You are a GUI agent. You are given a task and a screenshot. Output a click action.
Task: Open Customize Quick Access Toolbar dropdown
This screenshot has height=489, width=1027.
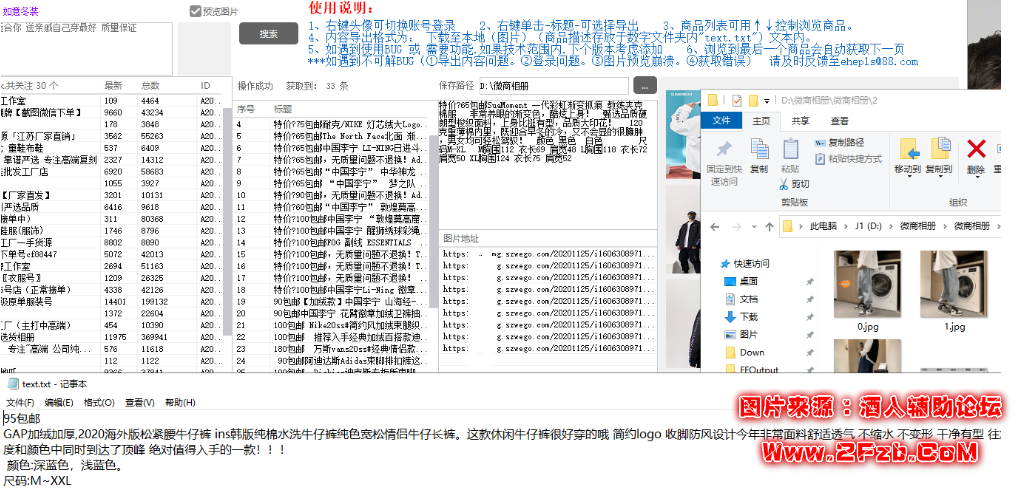tap(767, 101)
